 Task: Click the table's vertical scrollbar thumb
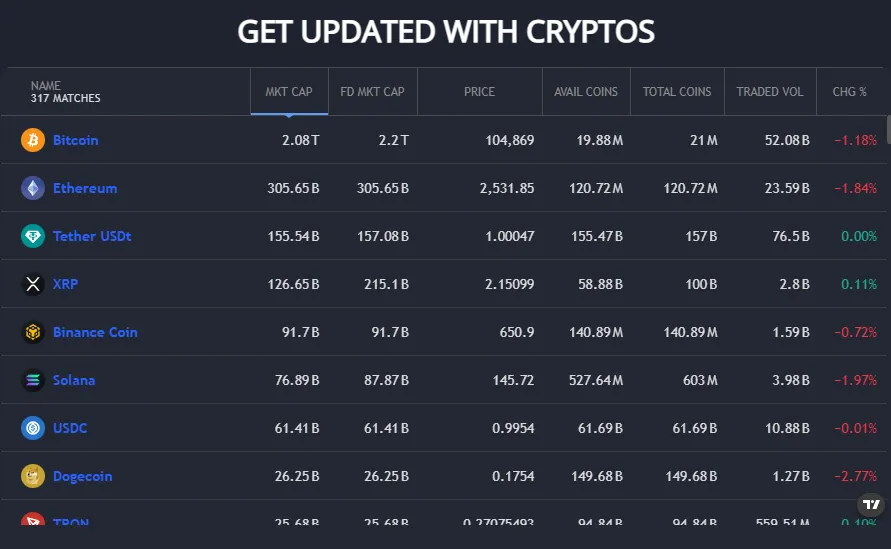(887, 130)
